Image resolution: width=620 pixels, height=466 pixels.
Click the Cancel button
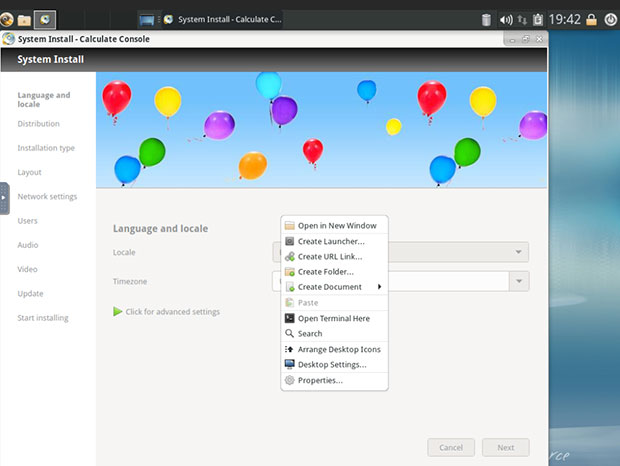(x=451, y=447)
